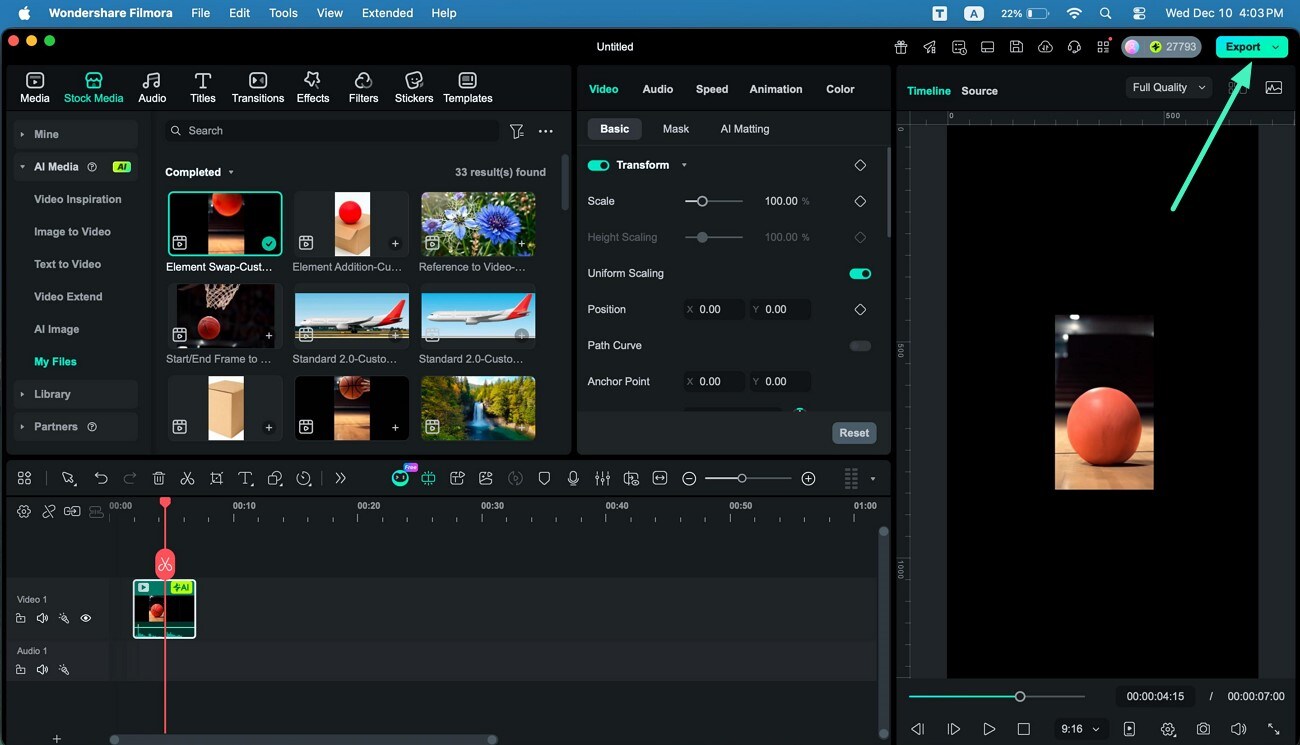This screenshot has height=745, width=1300.
Task: Hide the Video 1 track with the eye icon
Action: tap(86, 618)
